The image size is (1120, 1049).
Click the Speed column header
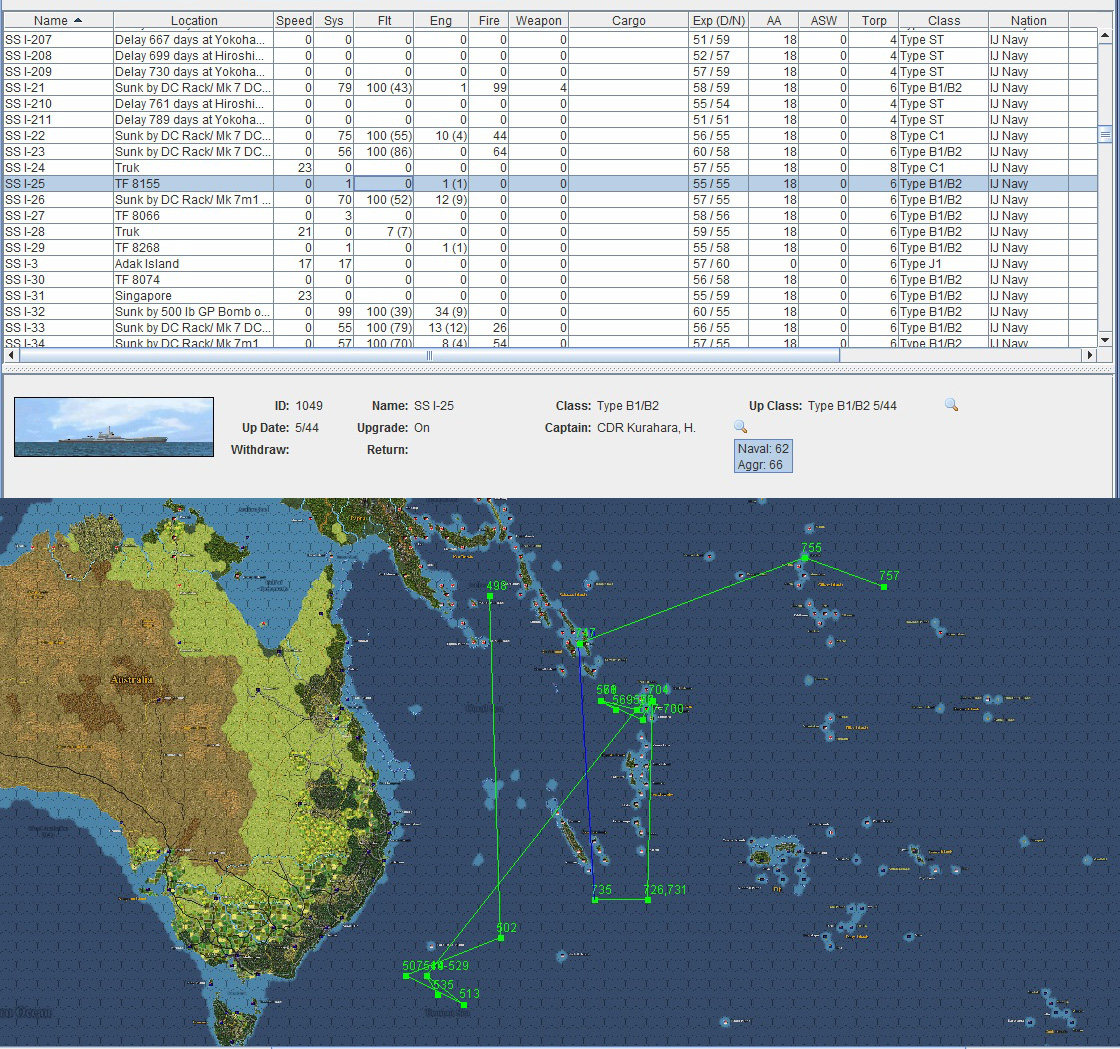click(294, 21)
